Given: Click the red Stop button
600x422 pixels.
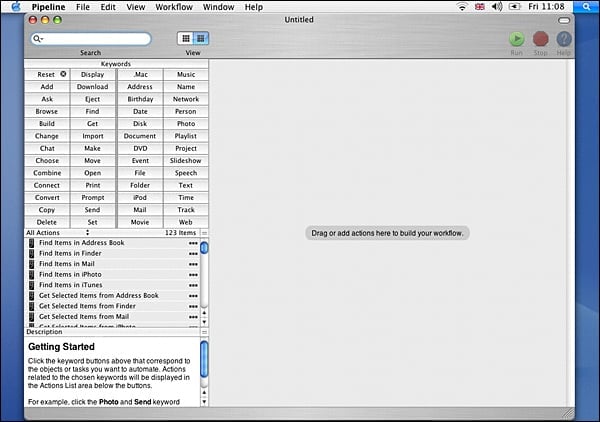Looking at the screenshot, I should coord(540,39).
